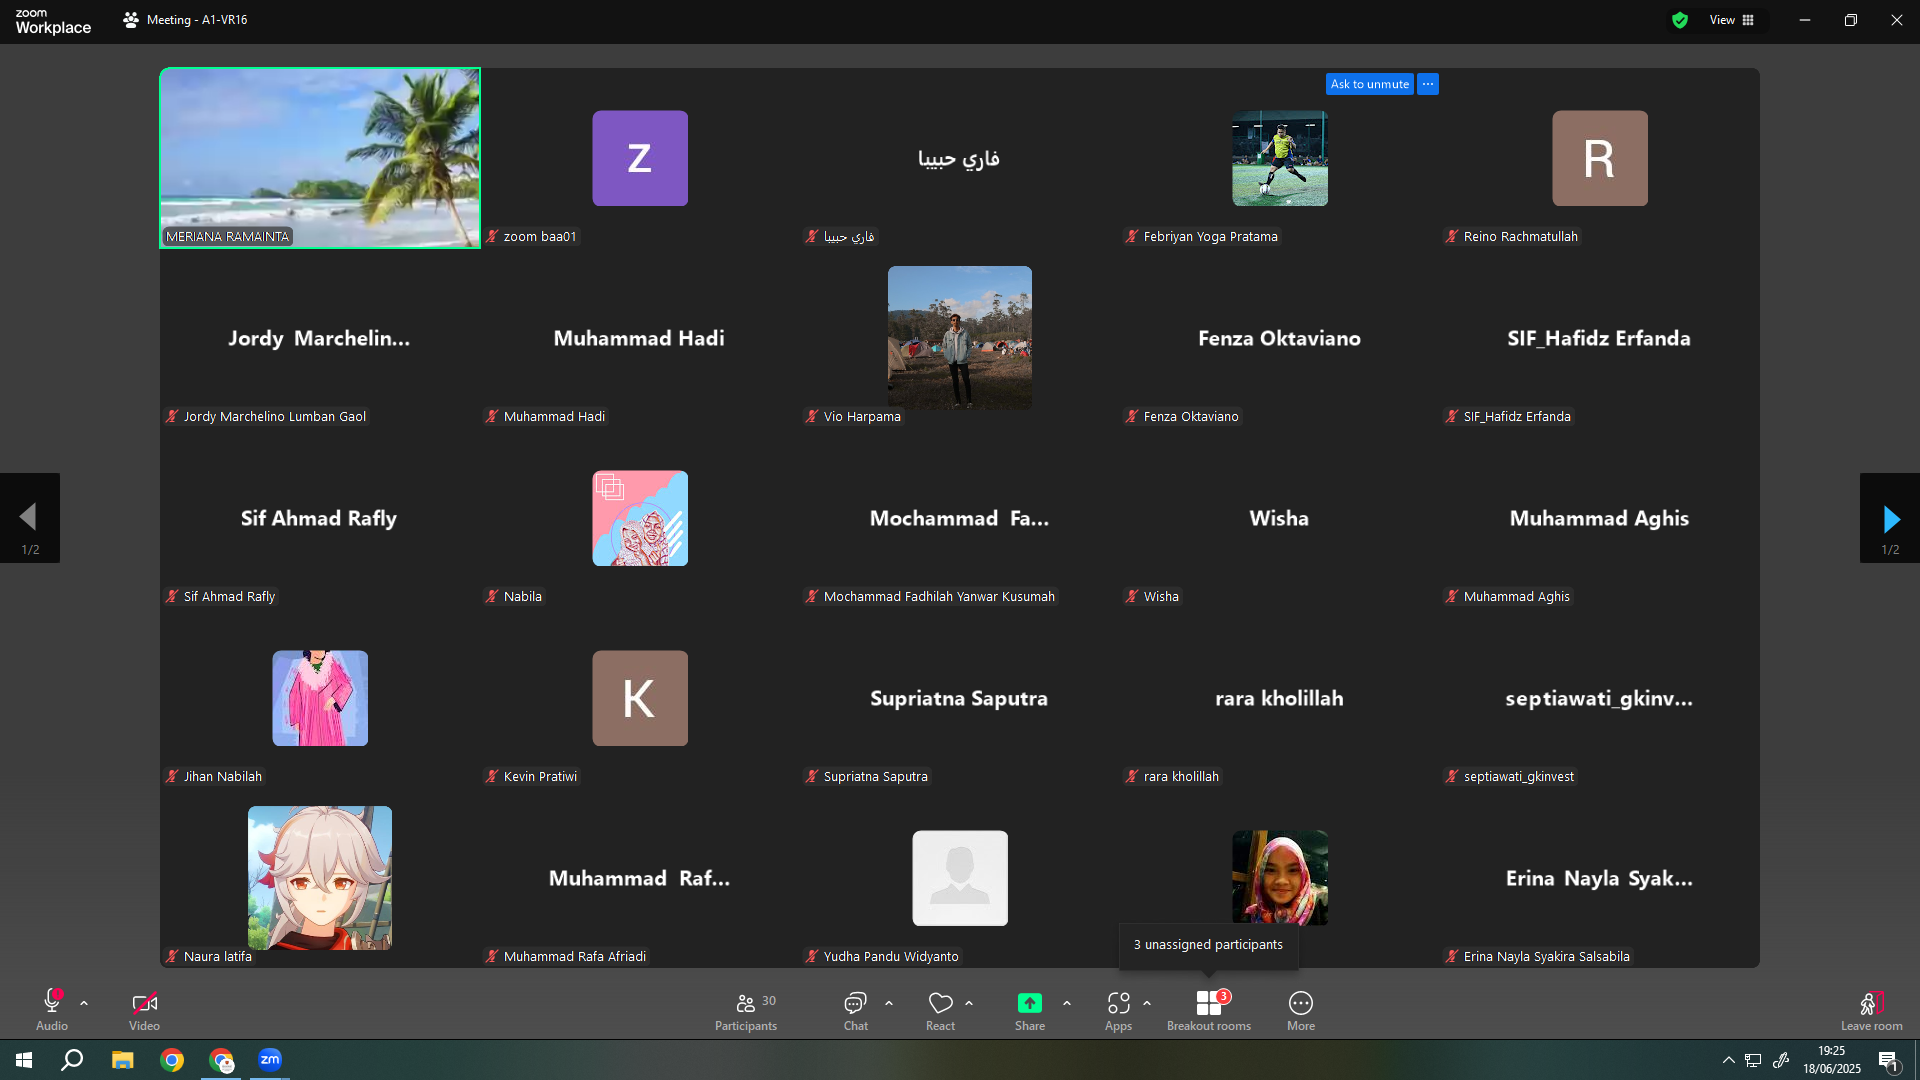
Task: Start screen Share
Action: tap(1030, 1010)
